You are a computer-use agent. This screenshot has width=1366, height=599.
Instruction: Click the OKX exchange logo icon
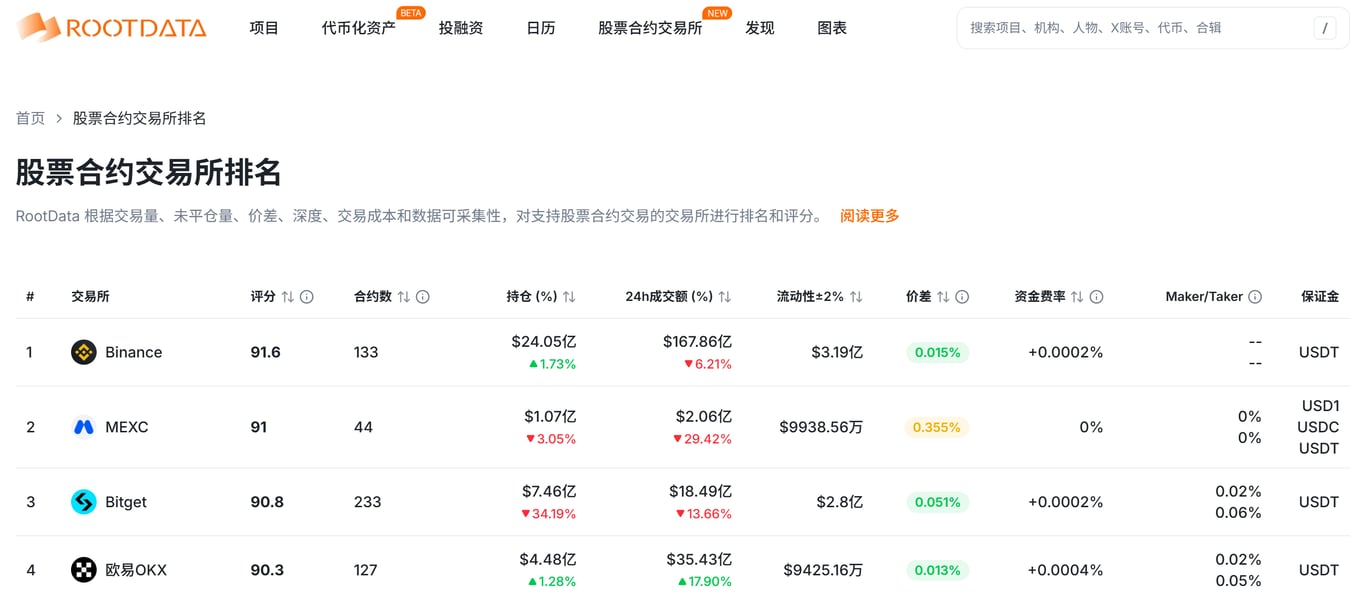84,570
